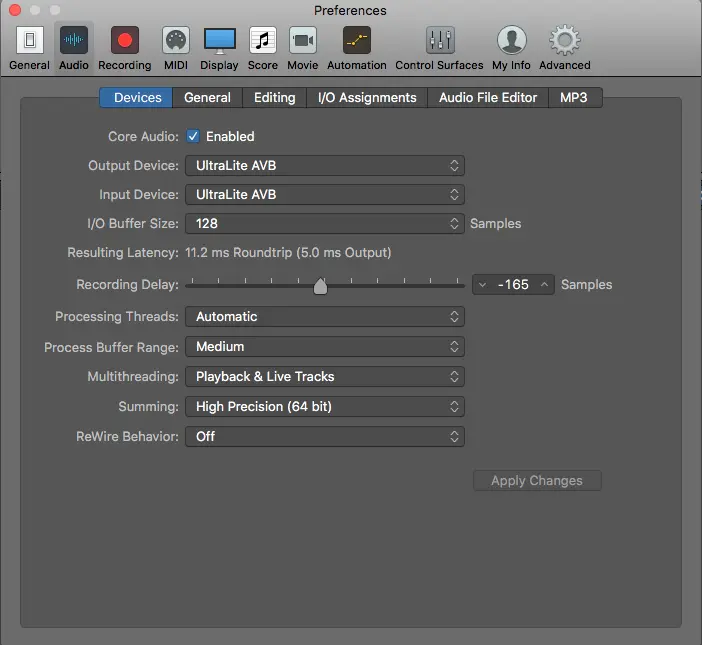Open Score preferences music note icon

pos(263,40)
